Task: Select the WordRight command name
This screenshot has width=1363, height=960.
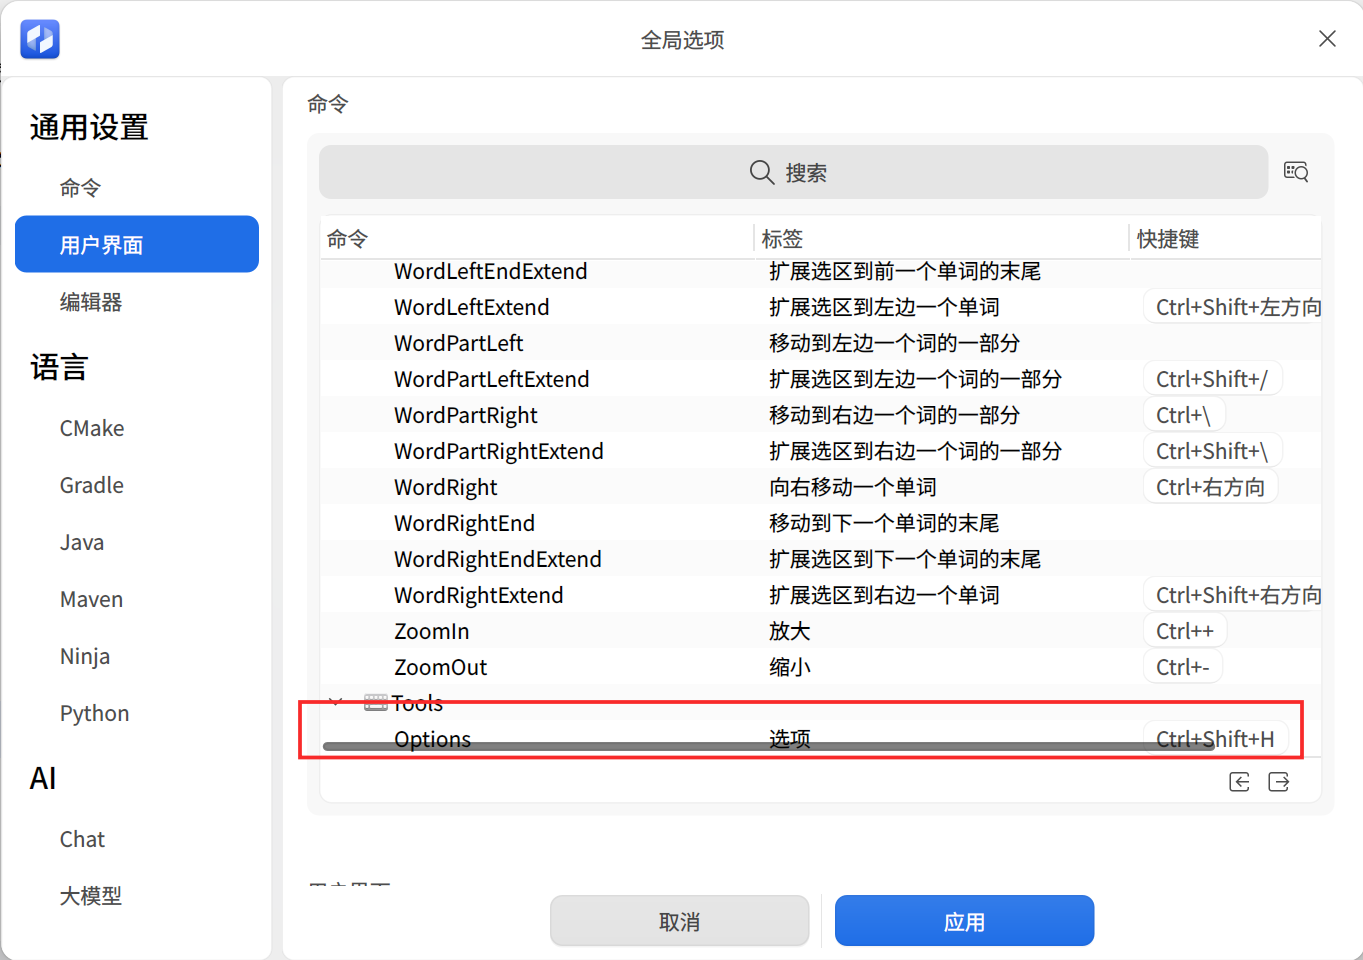Action: click(445, 487)
